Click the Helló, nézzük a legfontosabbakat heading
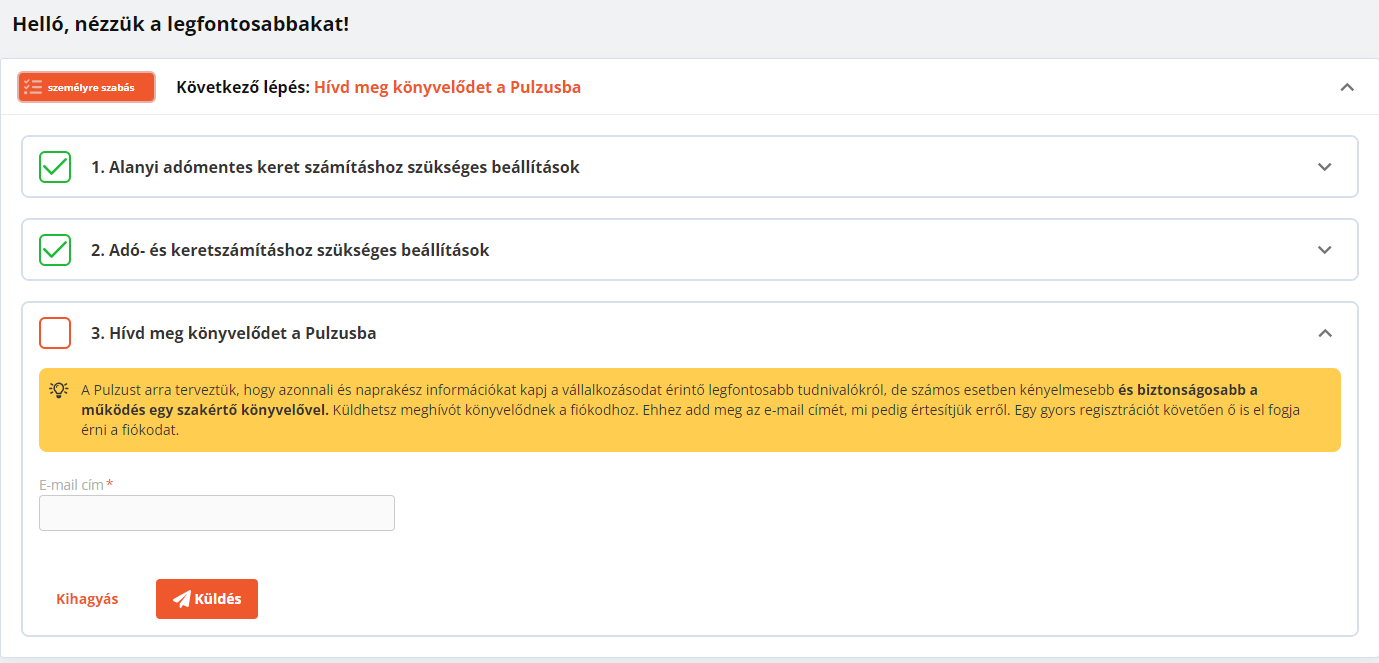Viewport: 1379px width, 663px height. coord(180,24)
